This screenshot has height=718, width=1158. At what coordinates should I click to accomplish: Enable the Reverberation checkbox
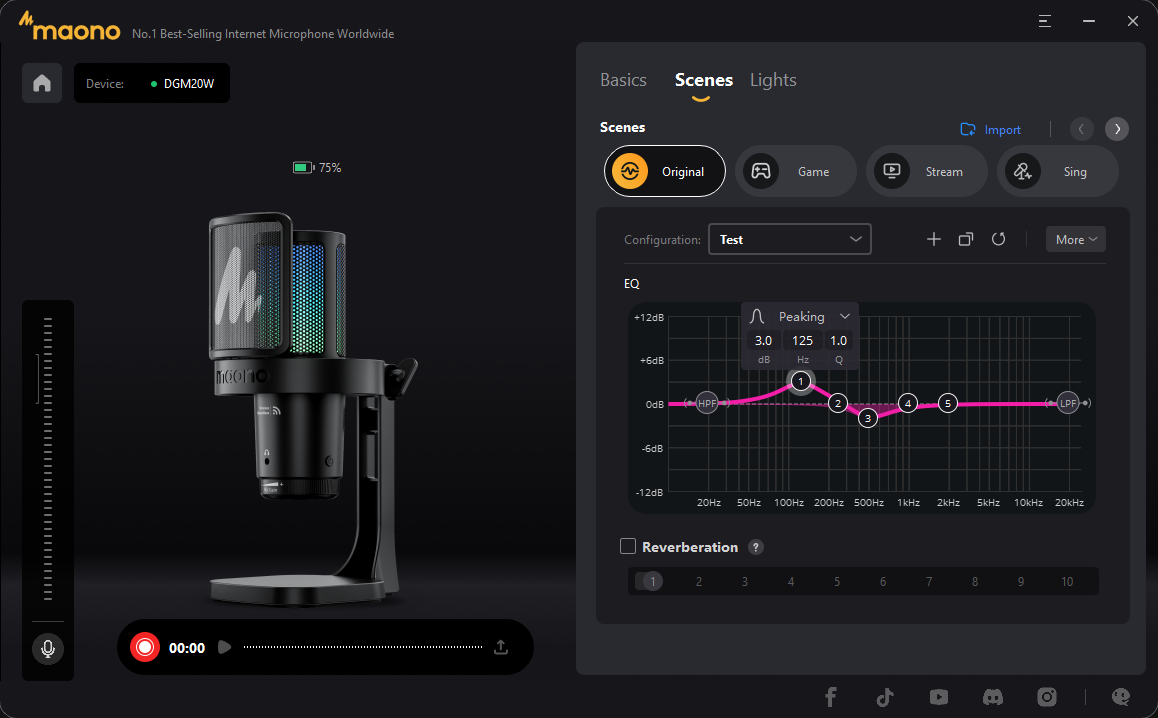click(x=628, y=546)
